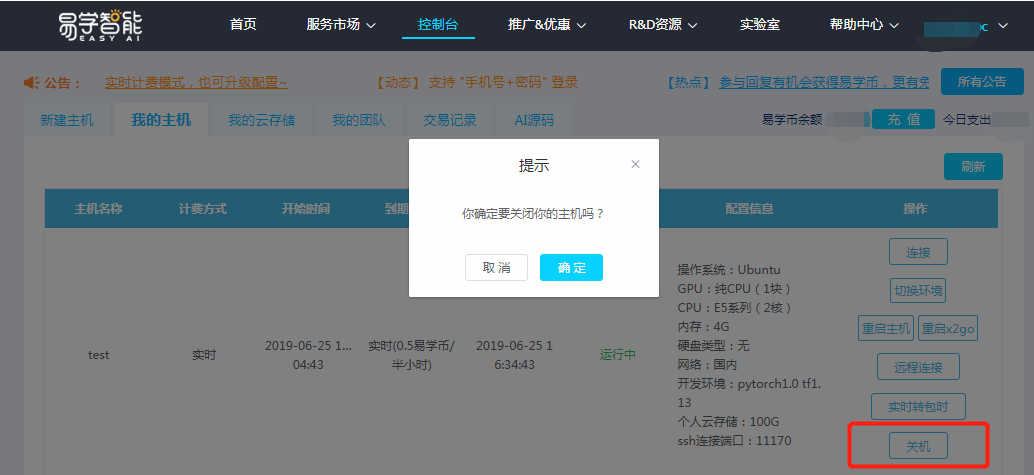
Task: Open the AI源码 tab
Action: 533,120
